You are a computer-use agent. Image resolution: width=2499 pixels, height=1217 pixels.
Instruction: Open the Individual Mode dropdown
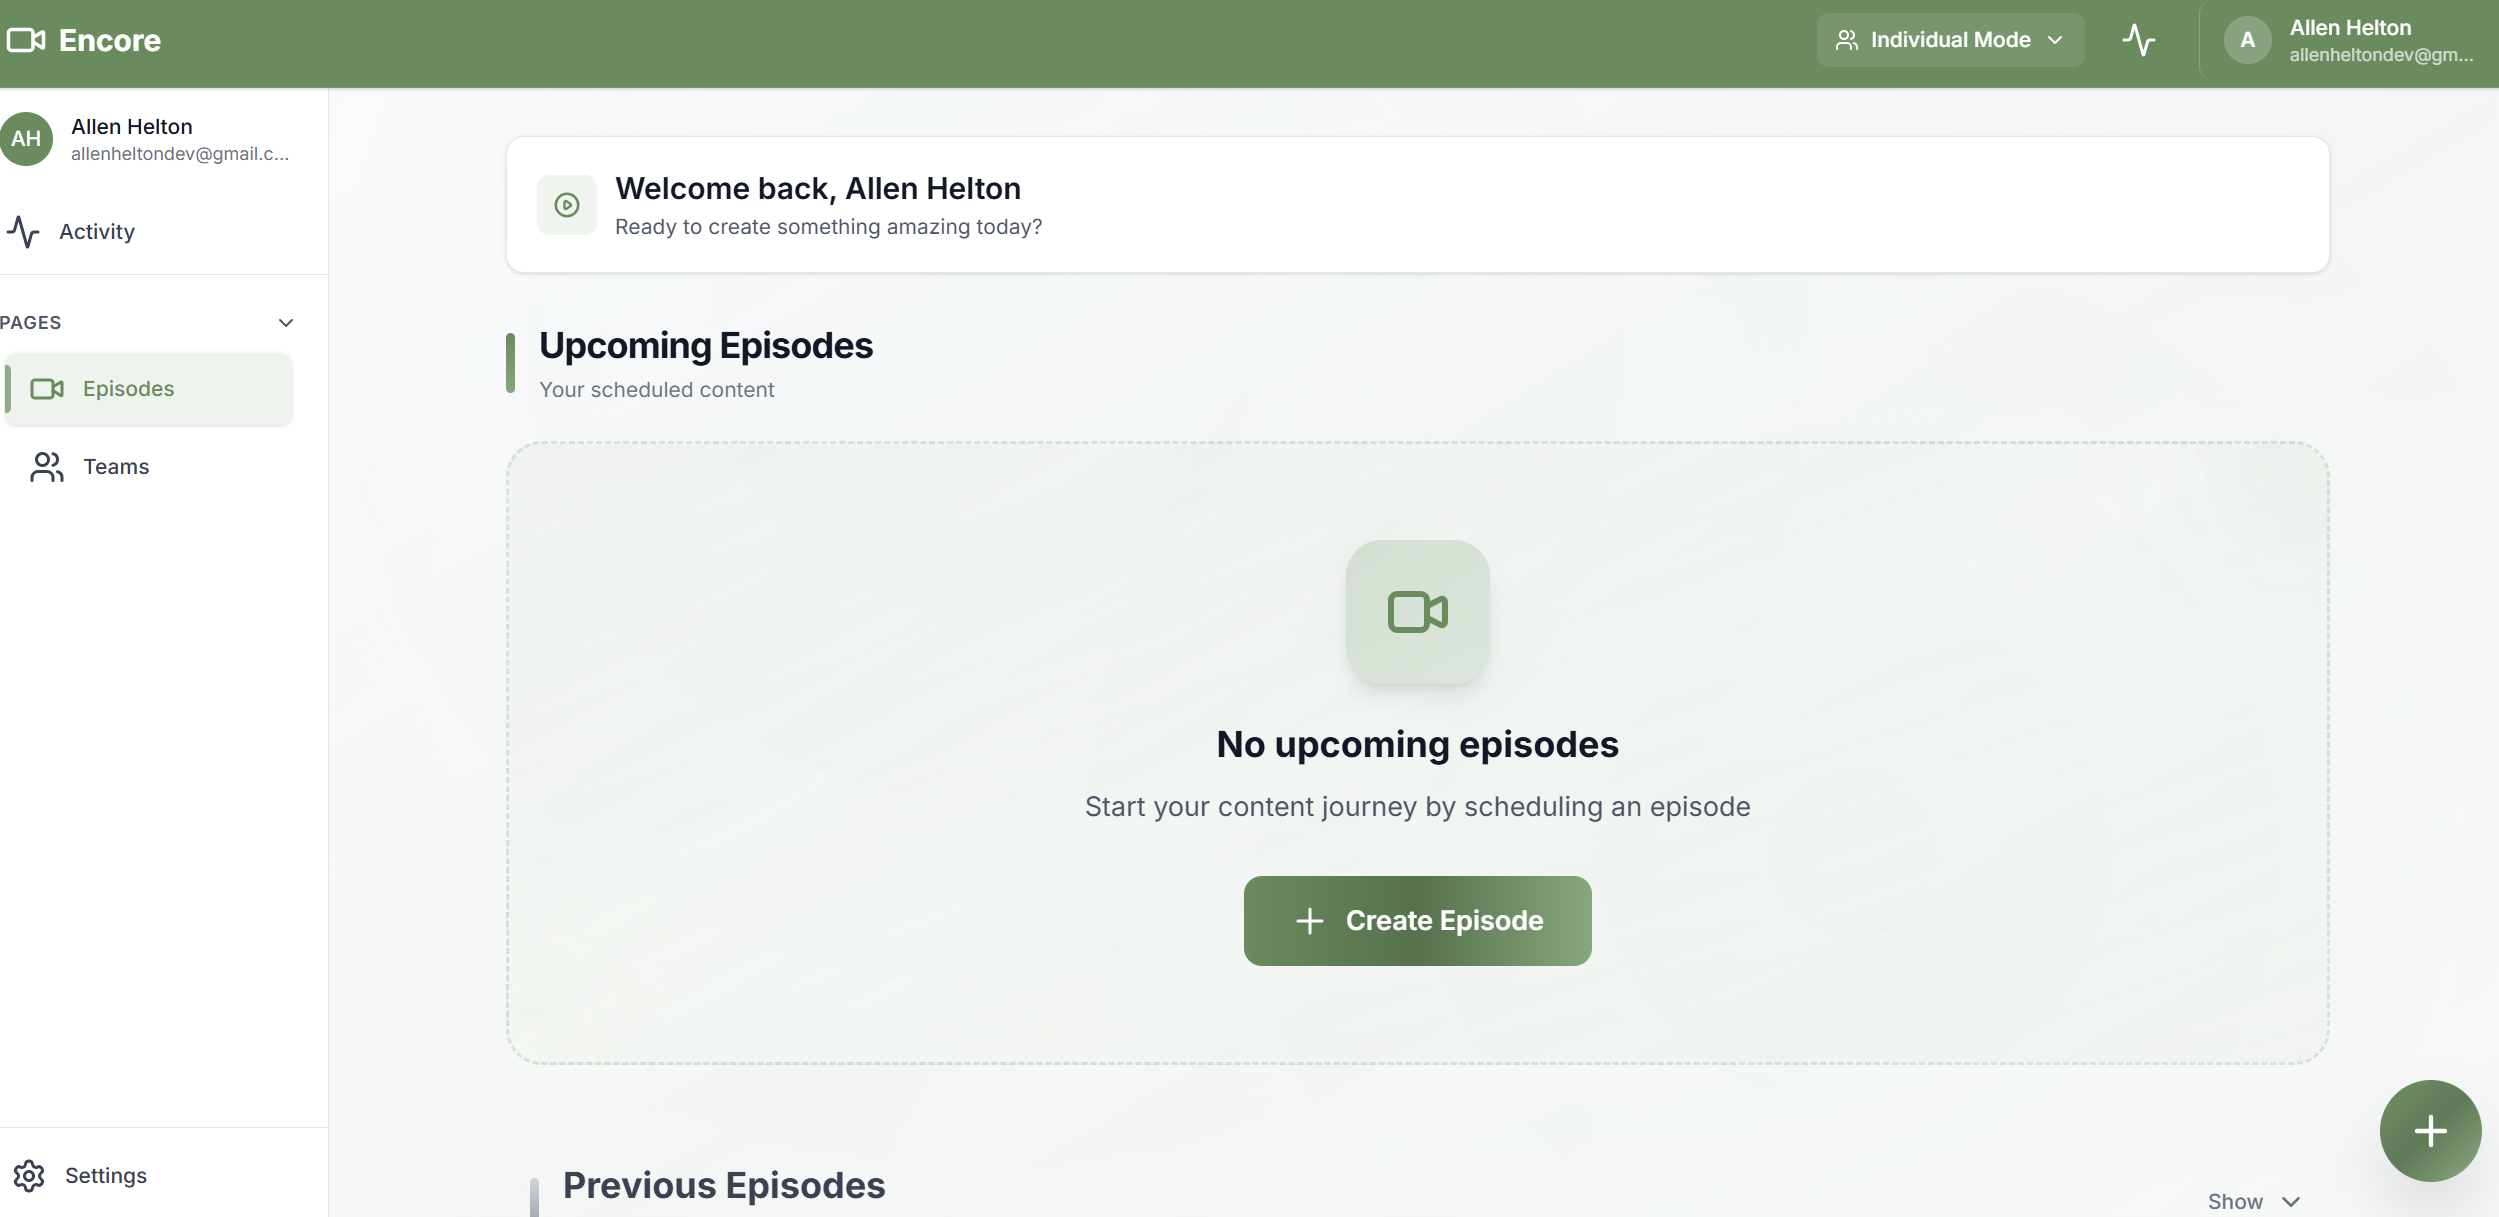(1949, 40)
